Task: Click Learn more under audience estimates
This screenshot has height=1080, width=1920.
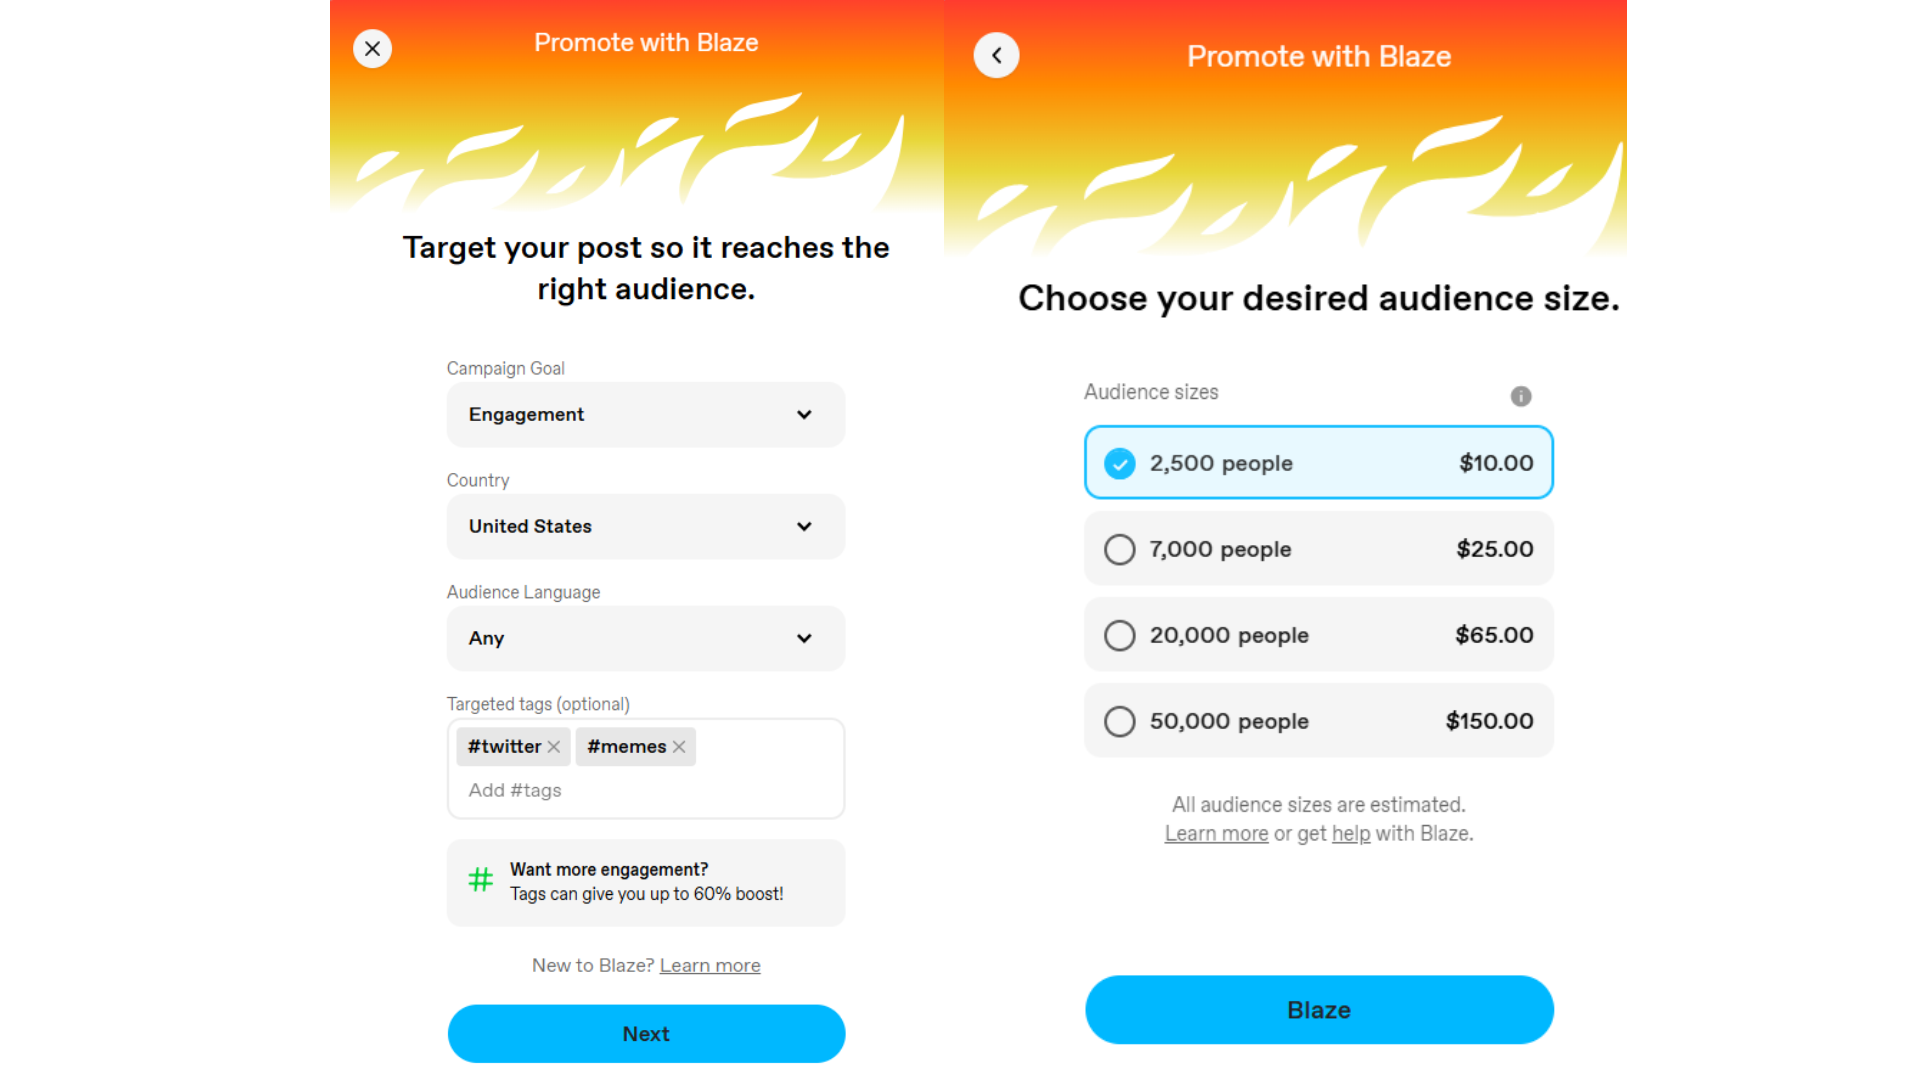Action: pos(1215,833)
